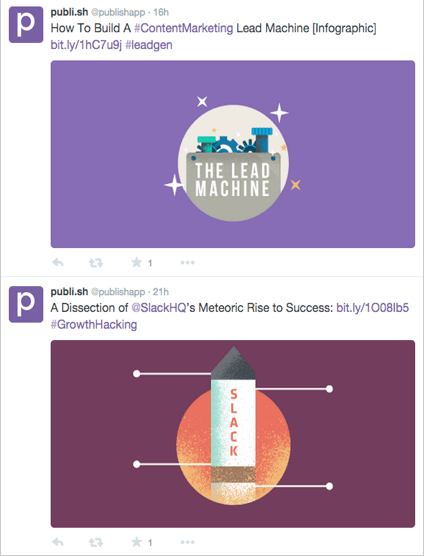424x556 pixels.
Task: Reply to the SlackHQ dissection tweet
Action: (x=58, y=542)
